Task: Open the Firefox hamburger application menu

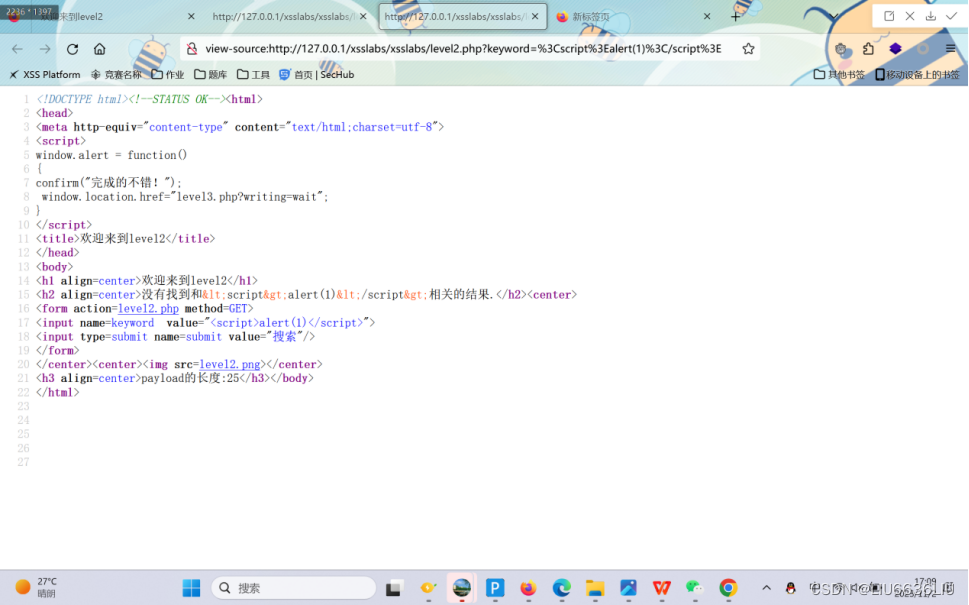Action: click(950, 49)
